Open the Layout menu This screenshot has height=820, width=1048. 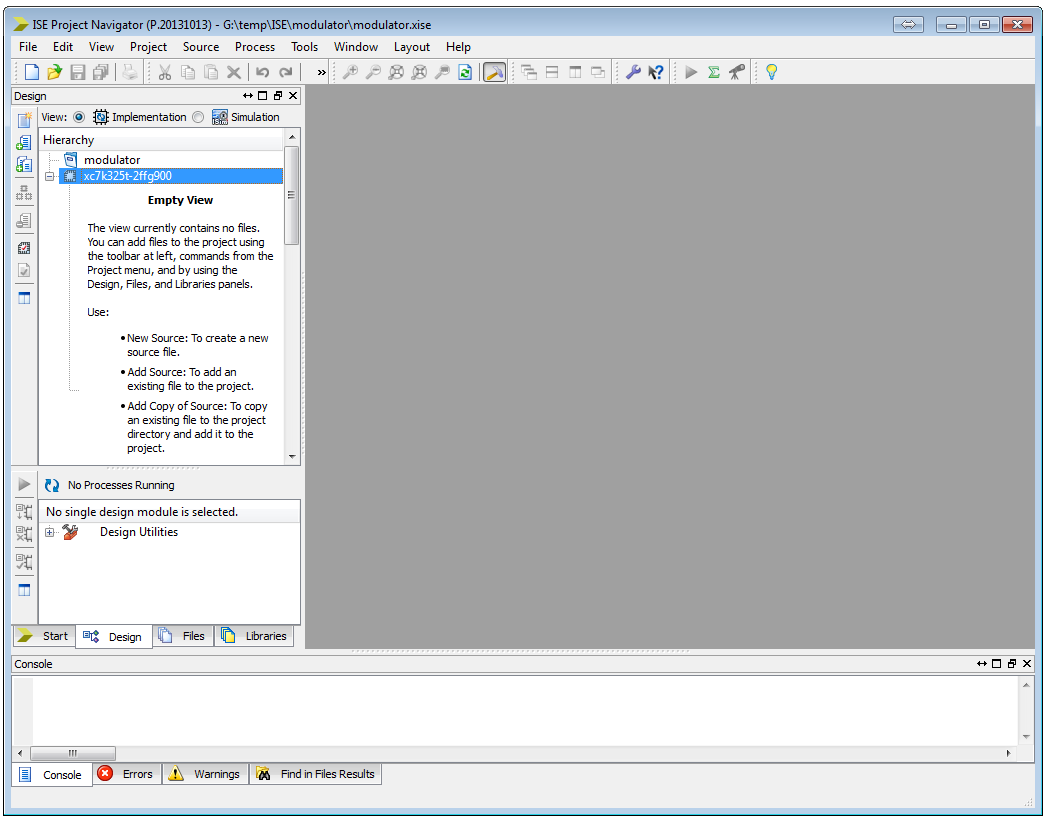click(412, 47)
